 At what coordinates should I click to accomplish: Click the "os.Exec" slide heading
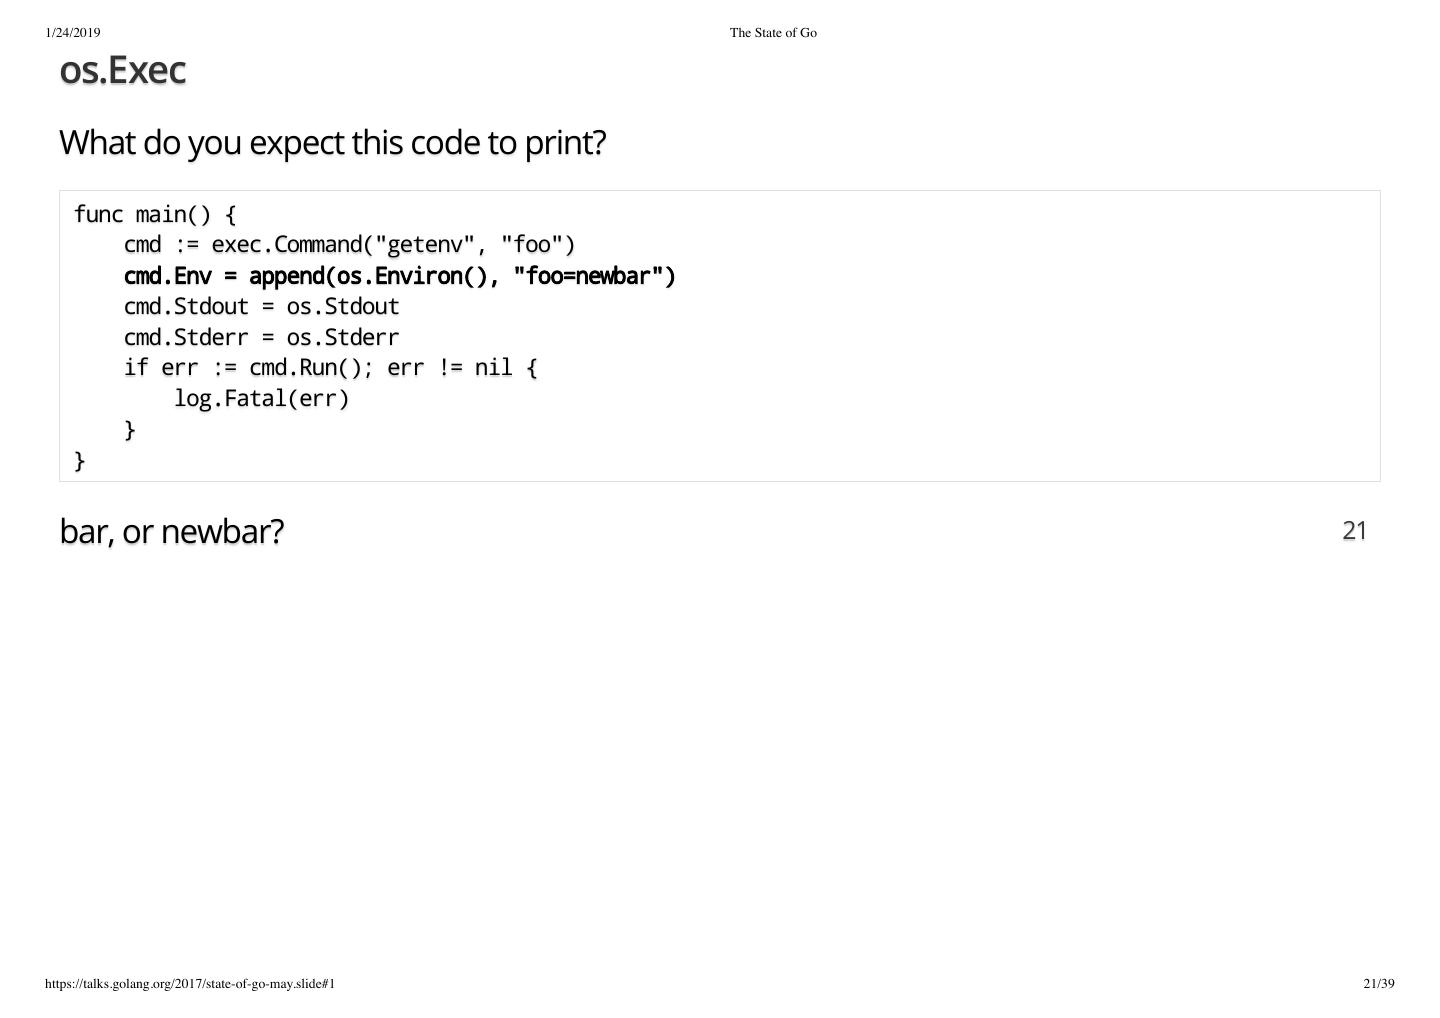point(123,70)
